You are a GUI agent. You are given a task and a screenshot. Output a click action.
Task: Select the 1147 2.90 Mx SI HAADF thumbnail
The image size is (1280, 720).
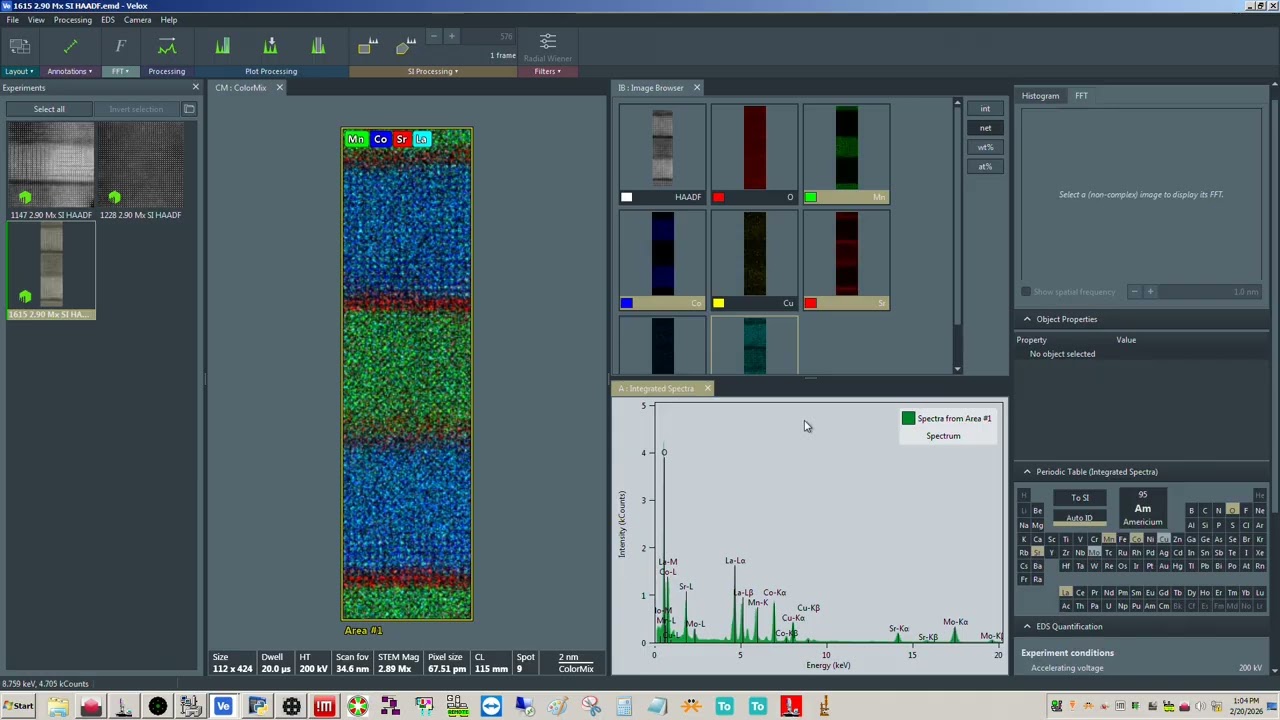tap(51, 165)
